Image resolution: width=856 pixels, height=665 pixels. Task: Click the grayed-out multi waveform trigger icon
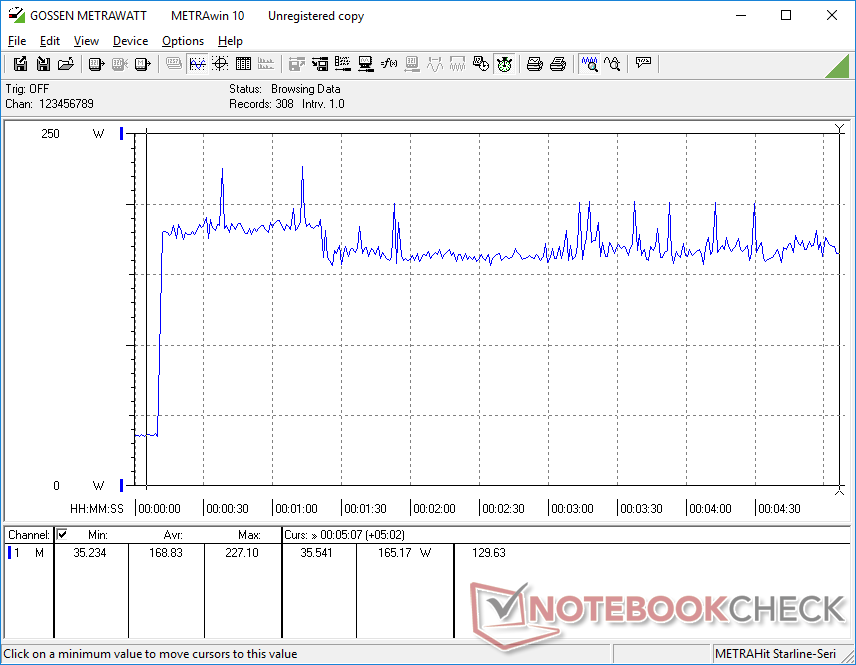(x=457, y=64)
